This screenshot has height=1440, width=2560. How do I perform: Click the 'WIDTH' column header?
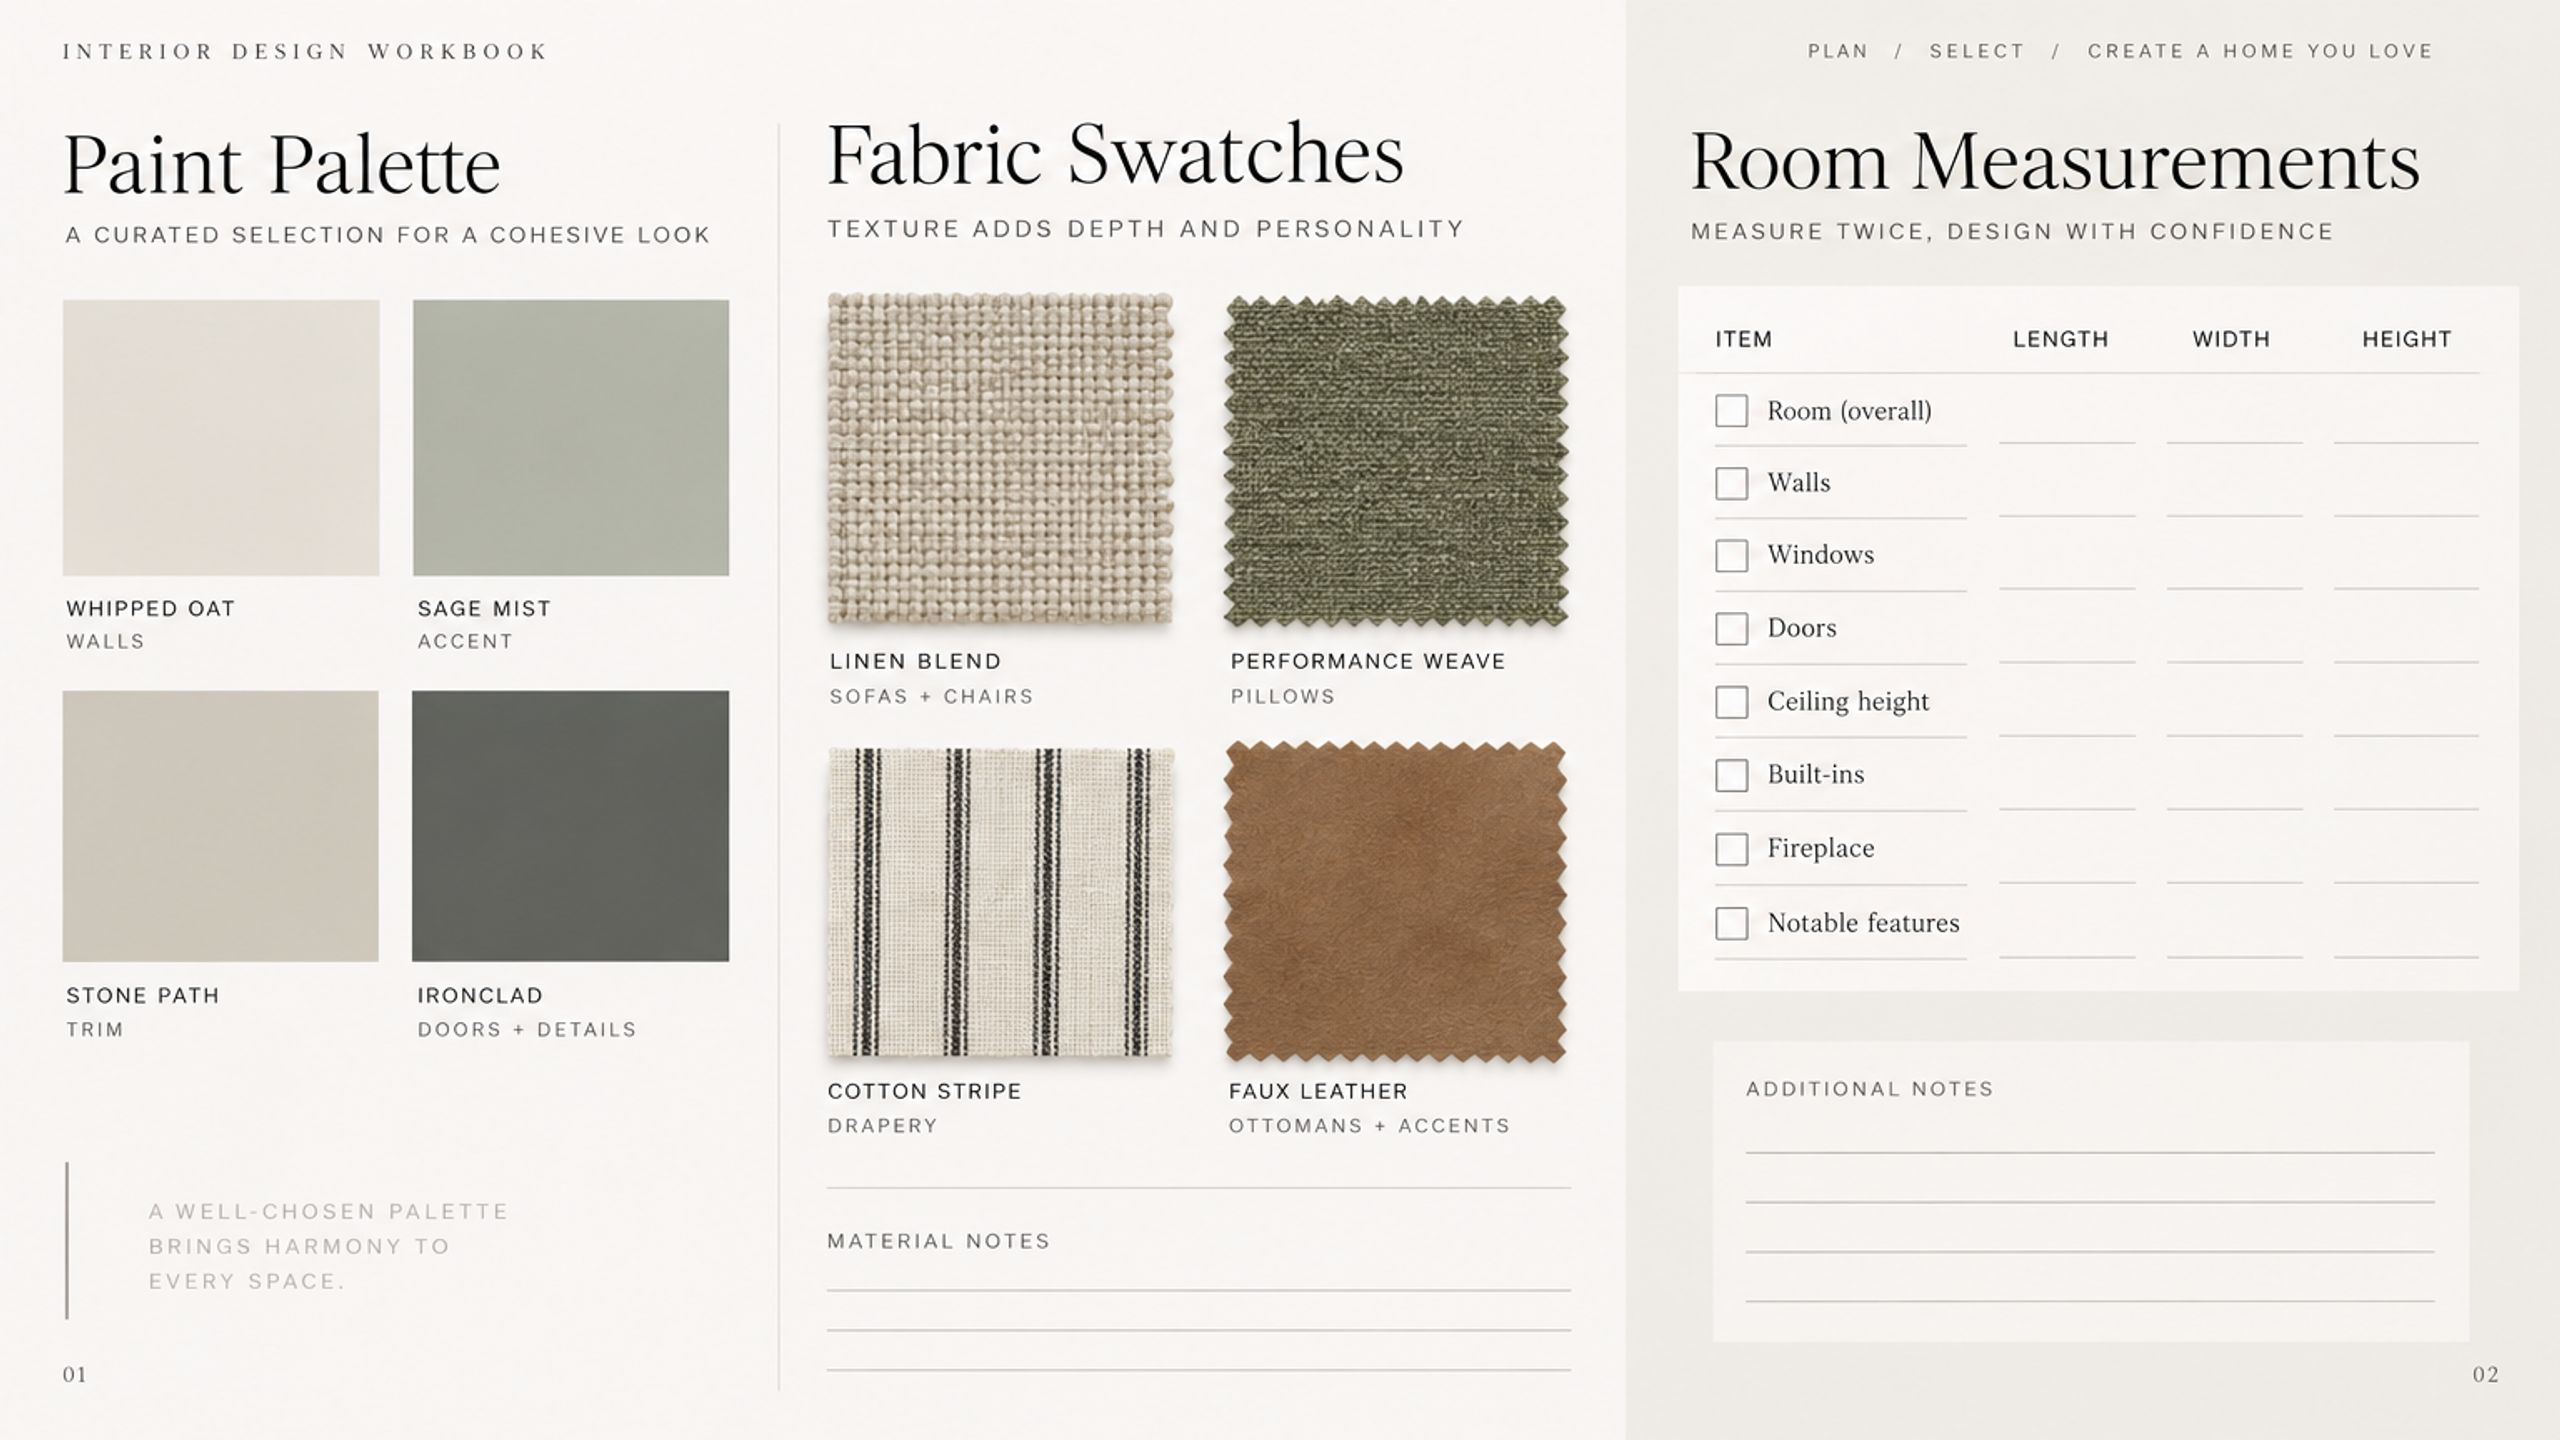(x=2231, y=339)
